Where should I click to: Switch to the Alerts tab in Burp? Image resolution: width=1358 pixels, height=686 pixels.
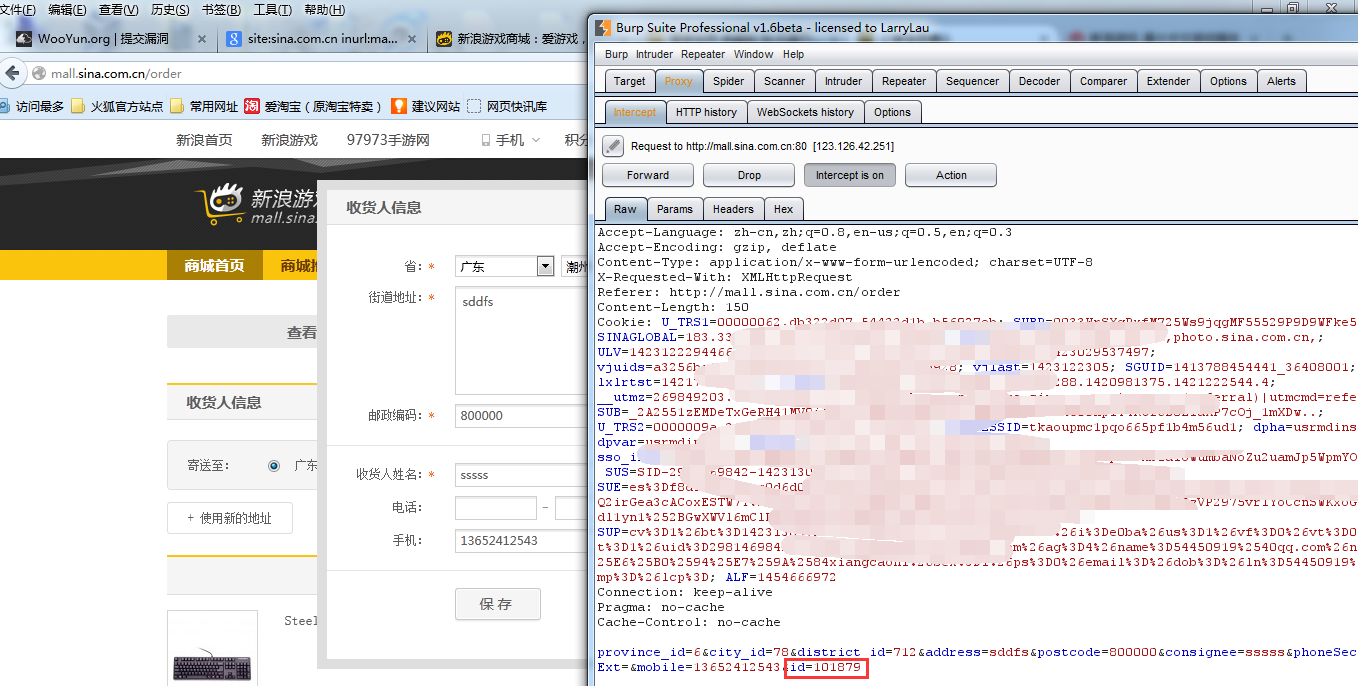click(1281, 81)
